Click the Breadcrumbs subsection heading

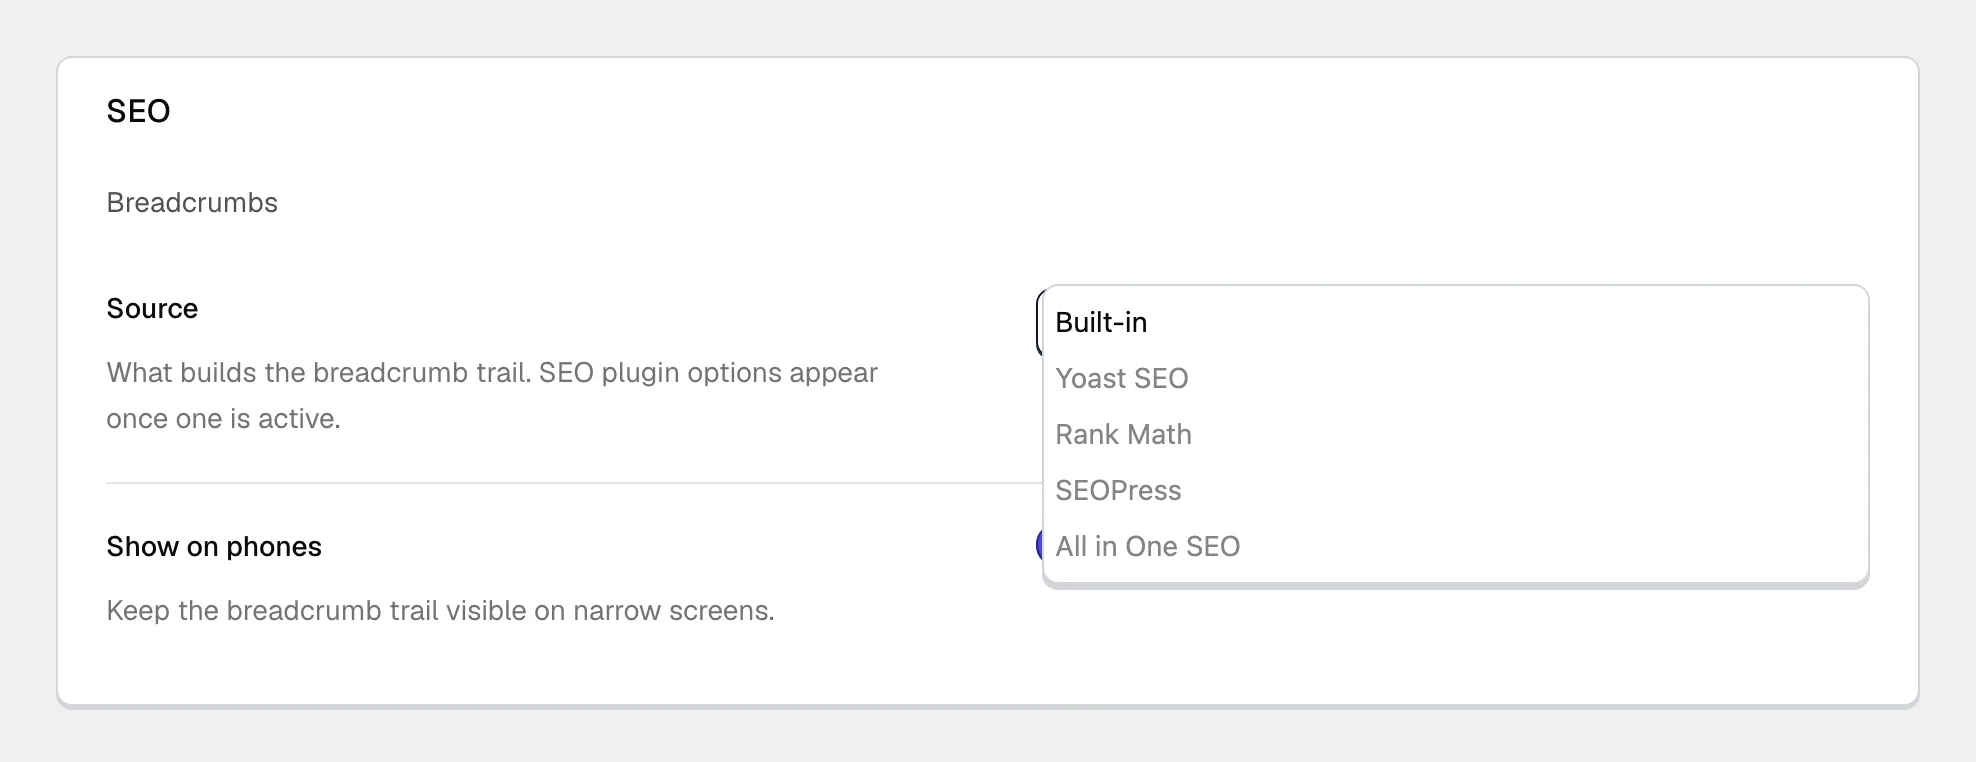[x=192, y=202]
